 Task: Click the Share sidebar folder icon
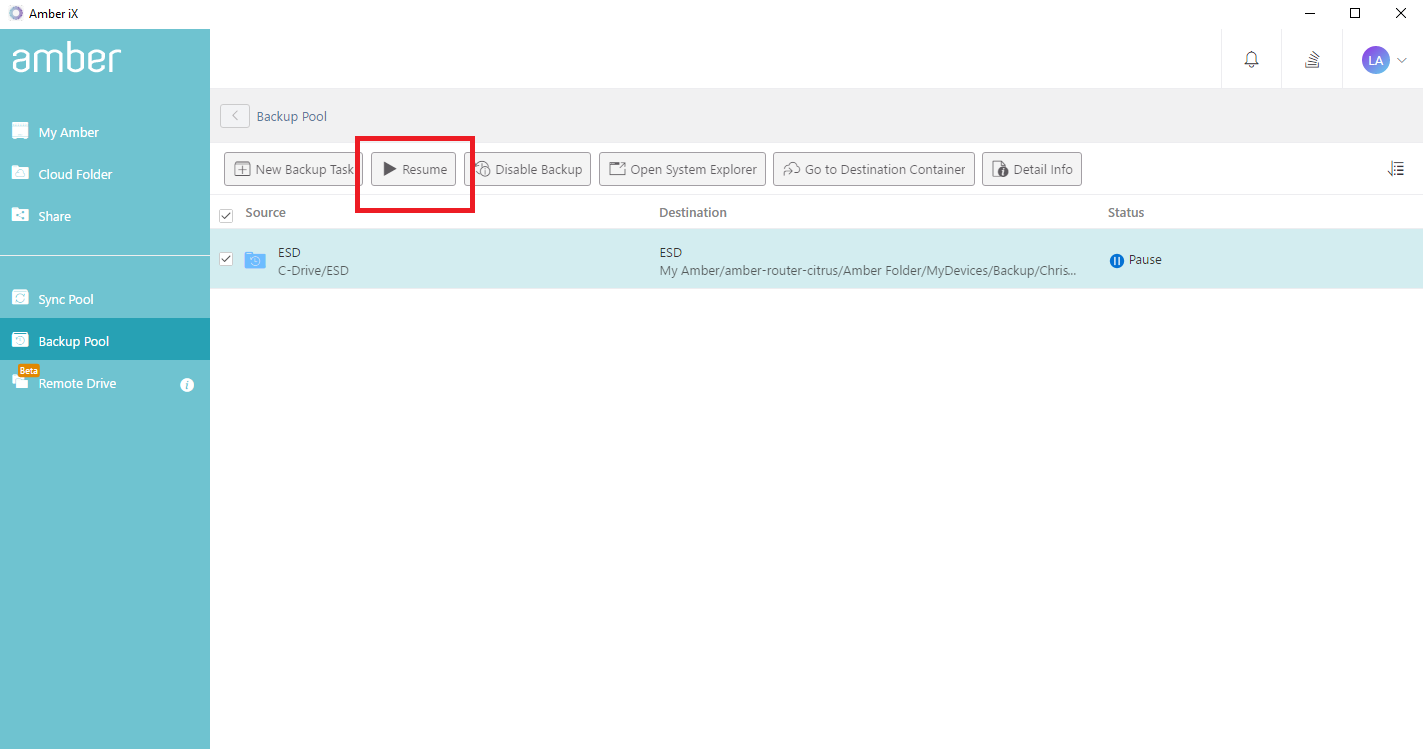[x=20, y=215]
